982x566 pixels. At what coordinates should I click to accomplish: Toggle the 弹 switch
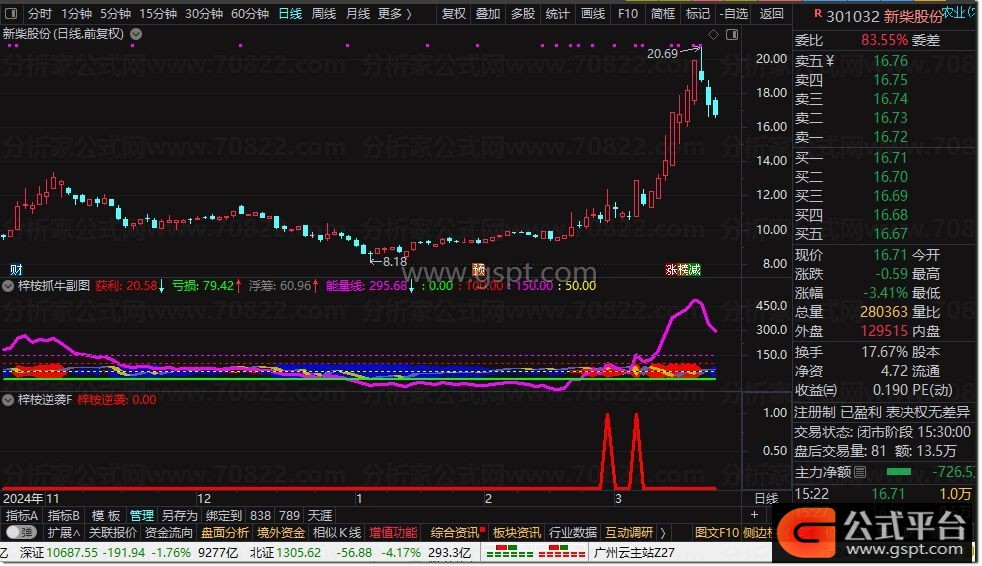pyautogui.click(x=21, y=533)
